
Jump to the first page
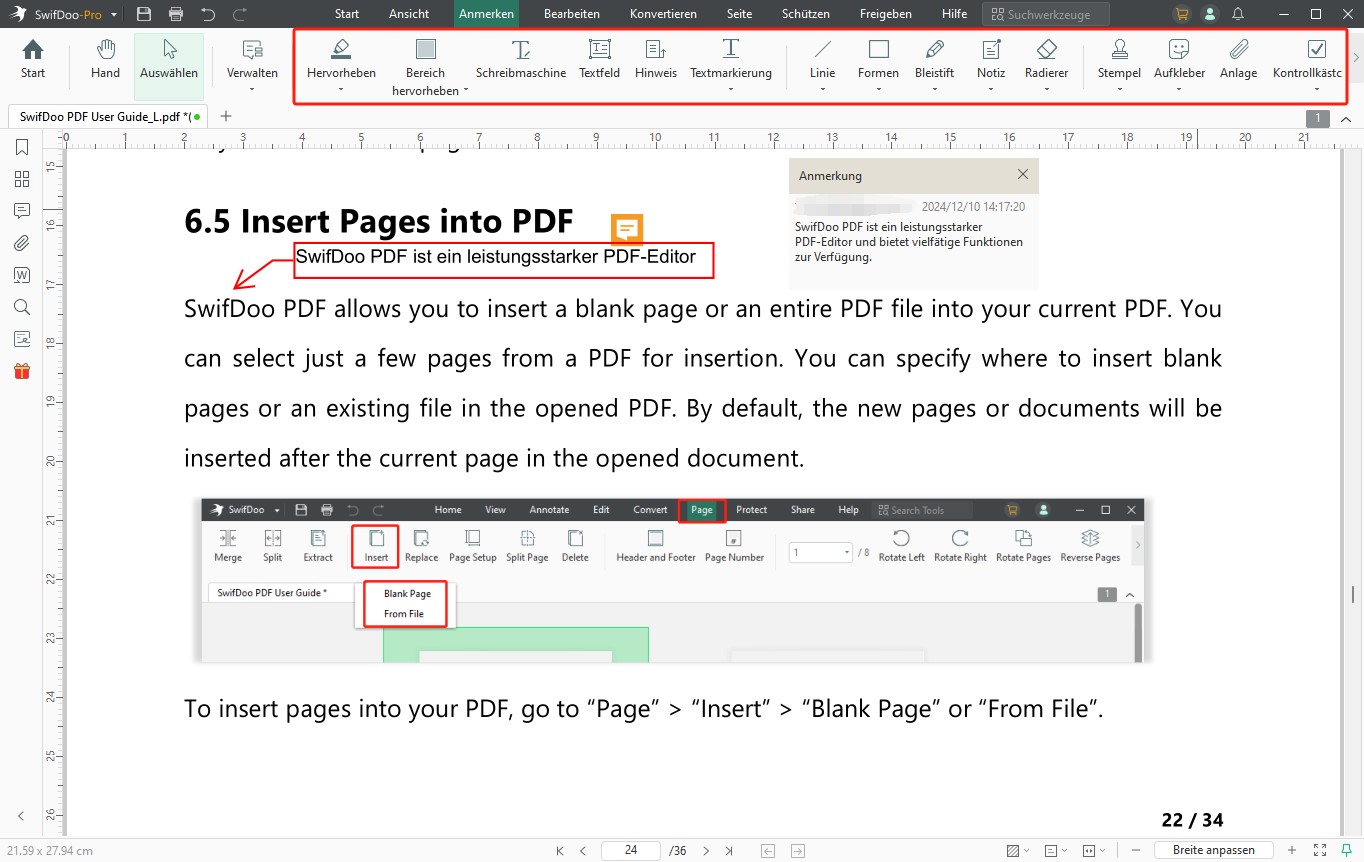click(x=561, y=851)
